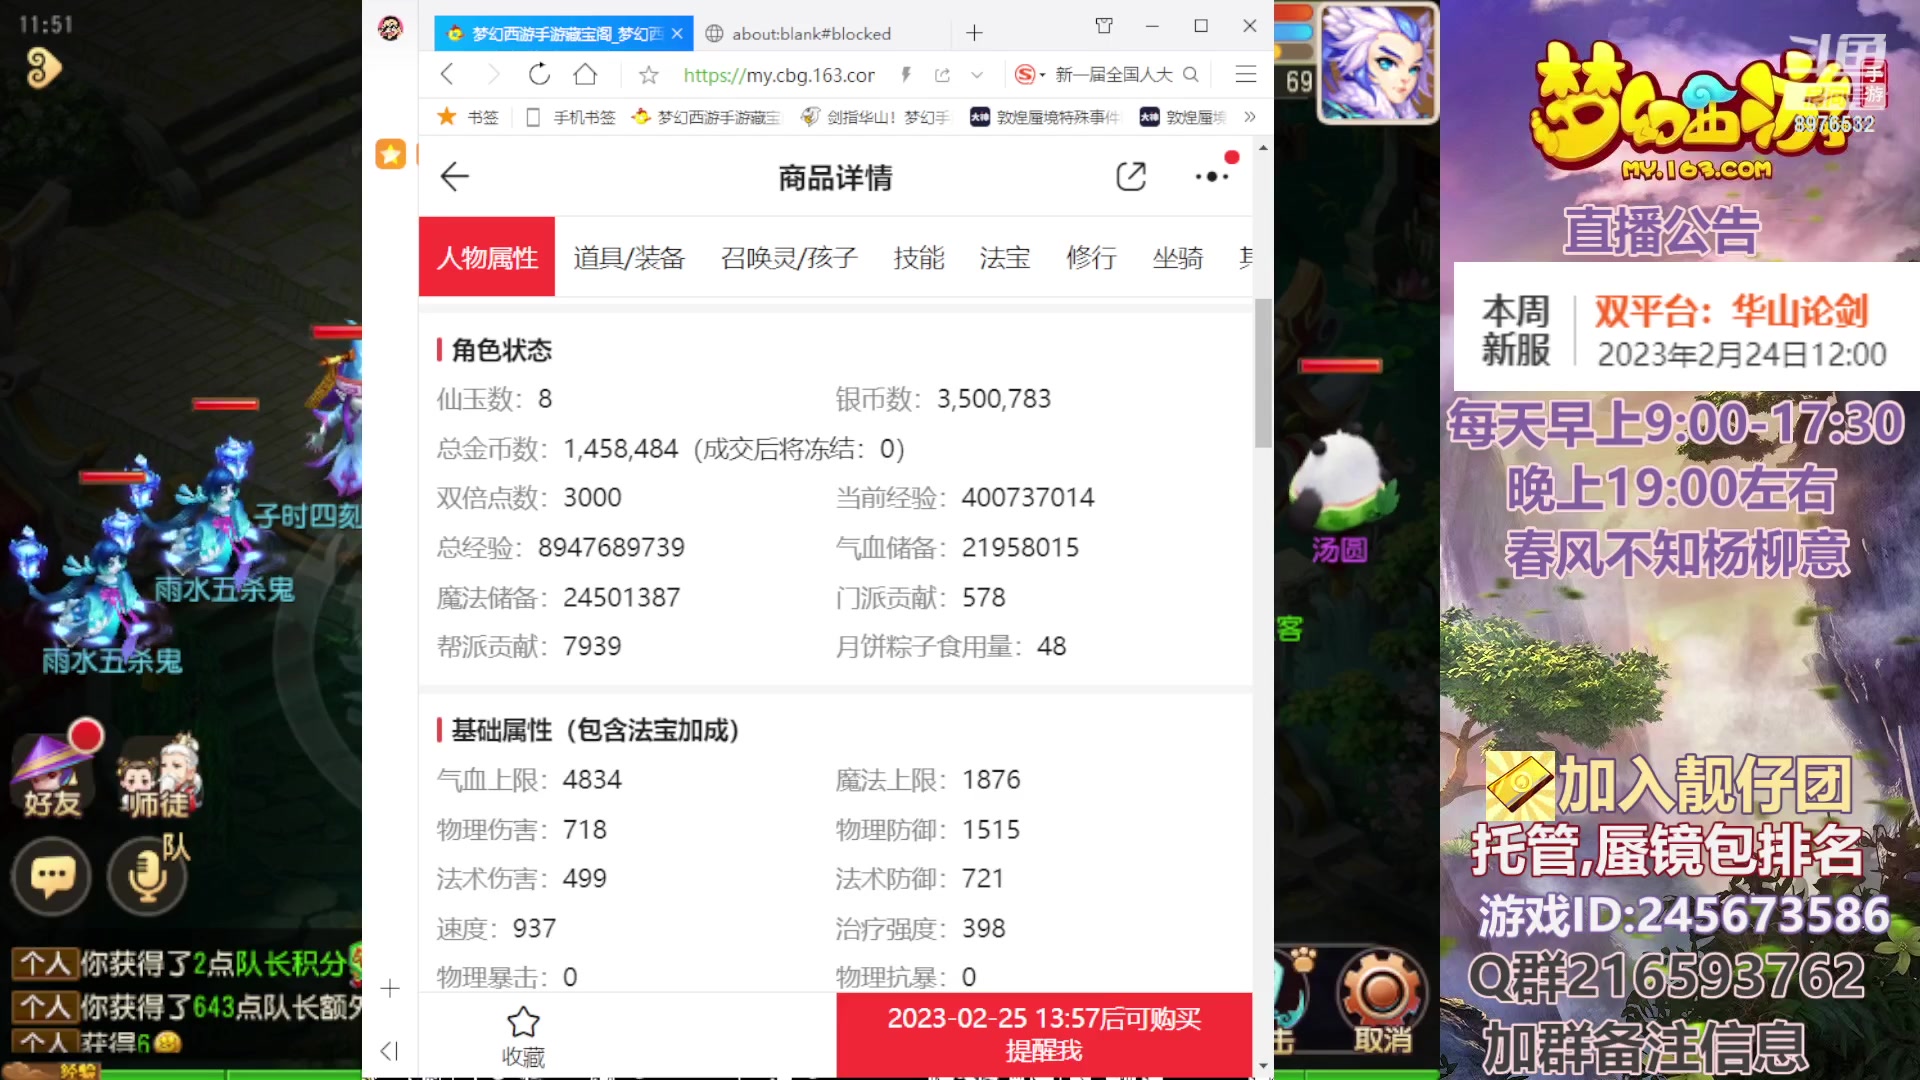Click the skin shirt icon in title bar

tap(1104, 26)
